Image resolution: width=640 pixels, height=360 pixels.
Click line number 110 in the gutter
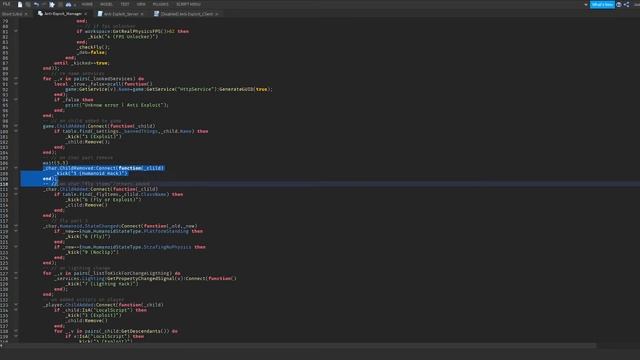click(x=5, y=184)
